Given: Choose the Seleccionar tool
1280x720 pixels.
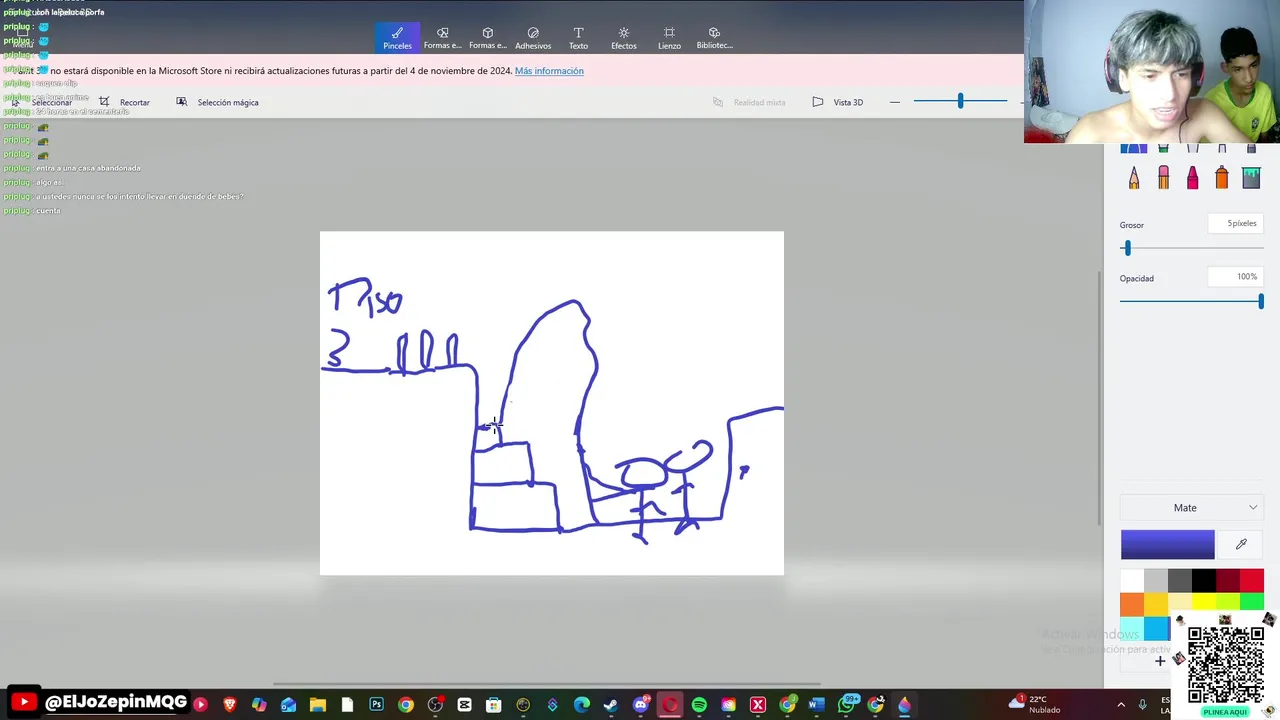Looking at the screenshot, I should [43, 102].
